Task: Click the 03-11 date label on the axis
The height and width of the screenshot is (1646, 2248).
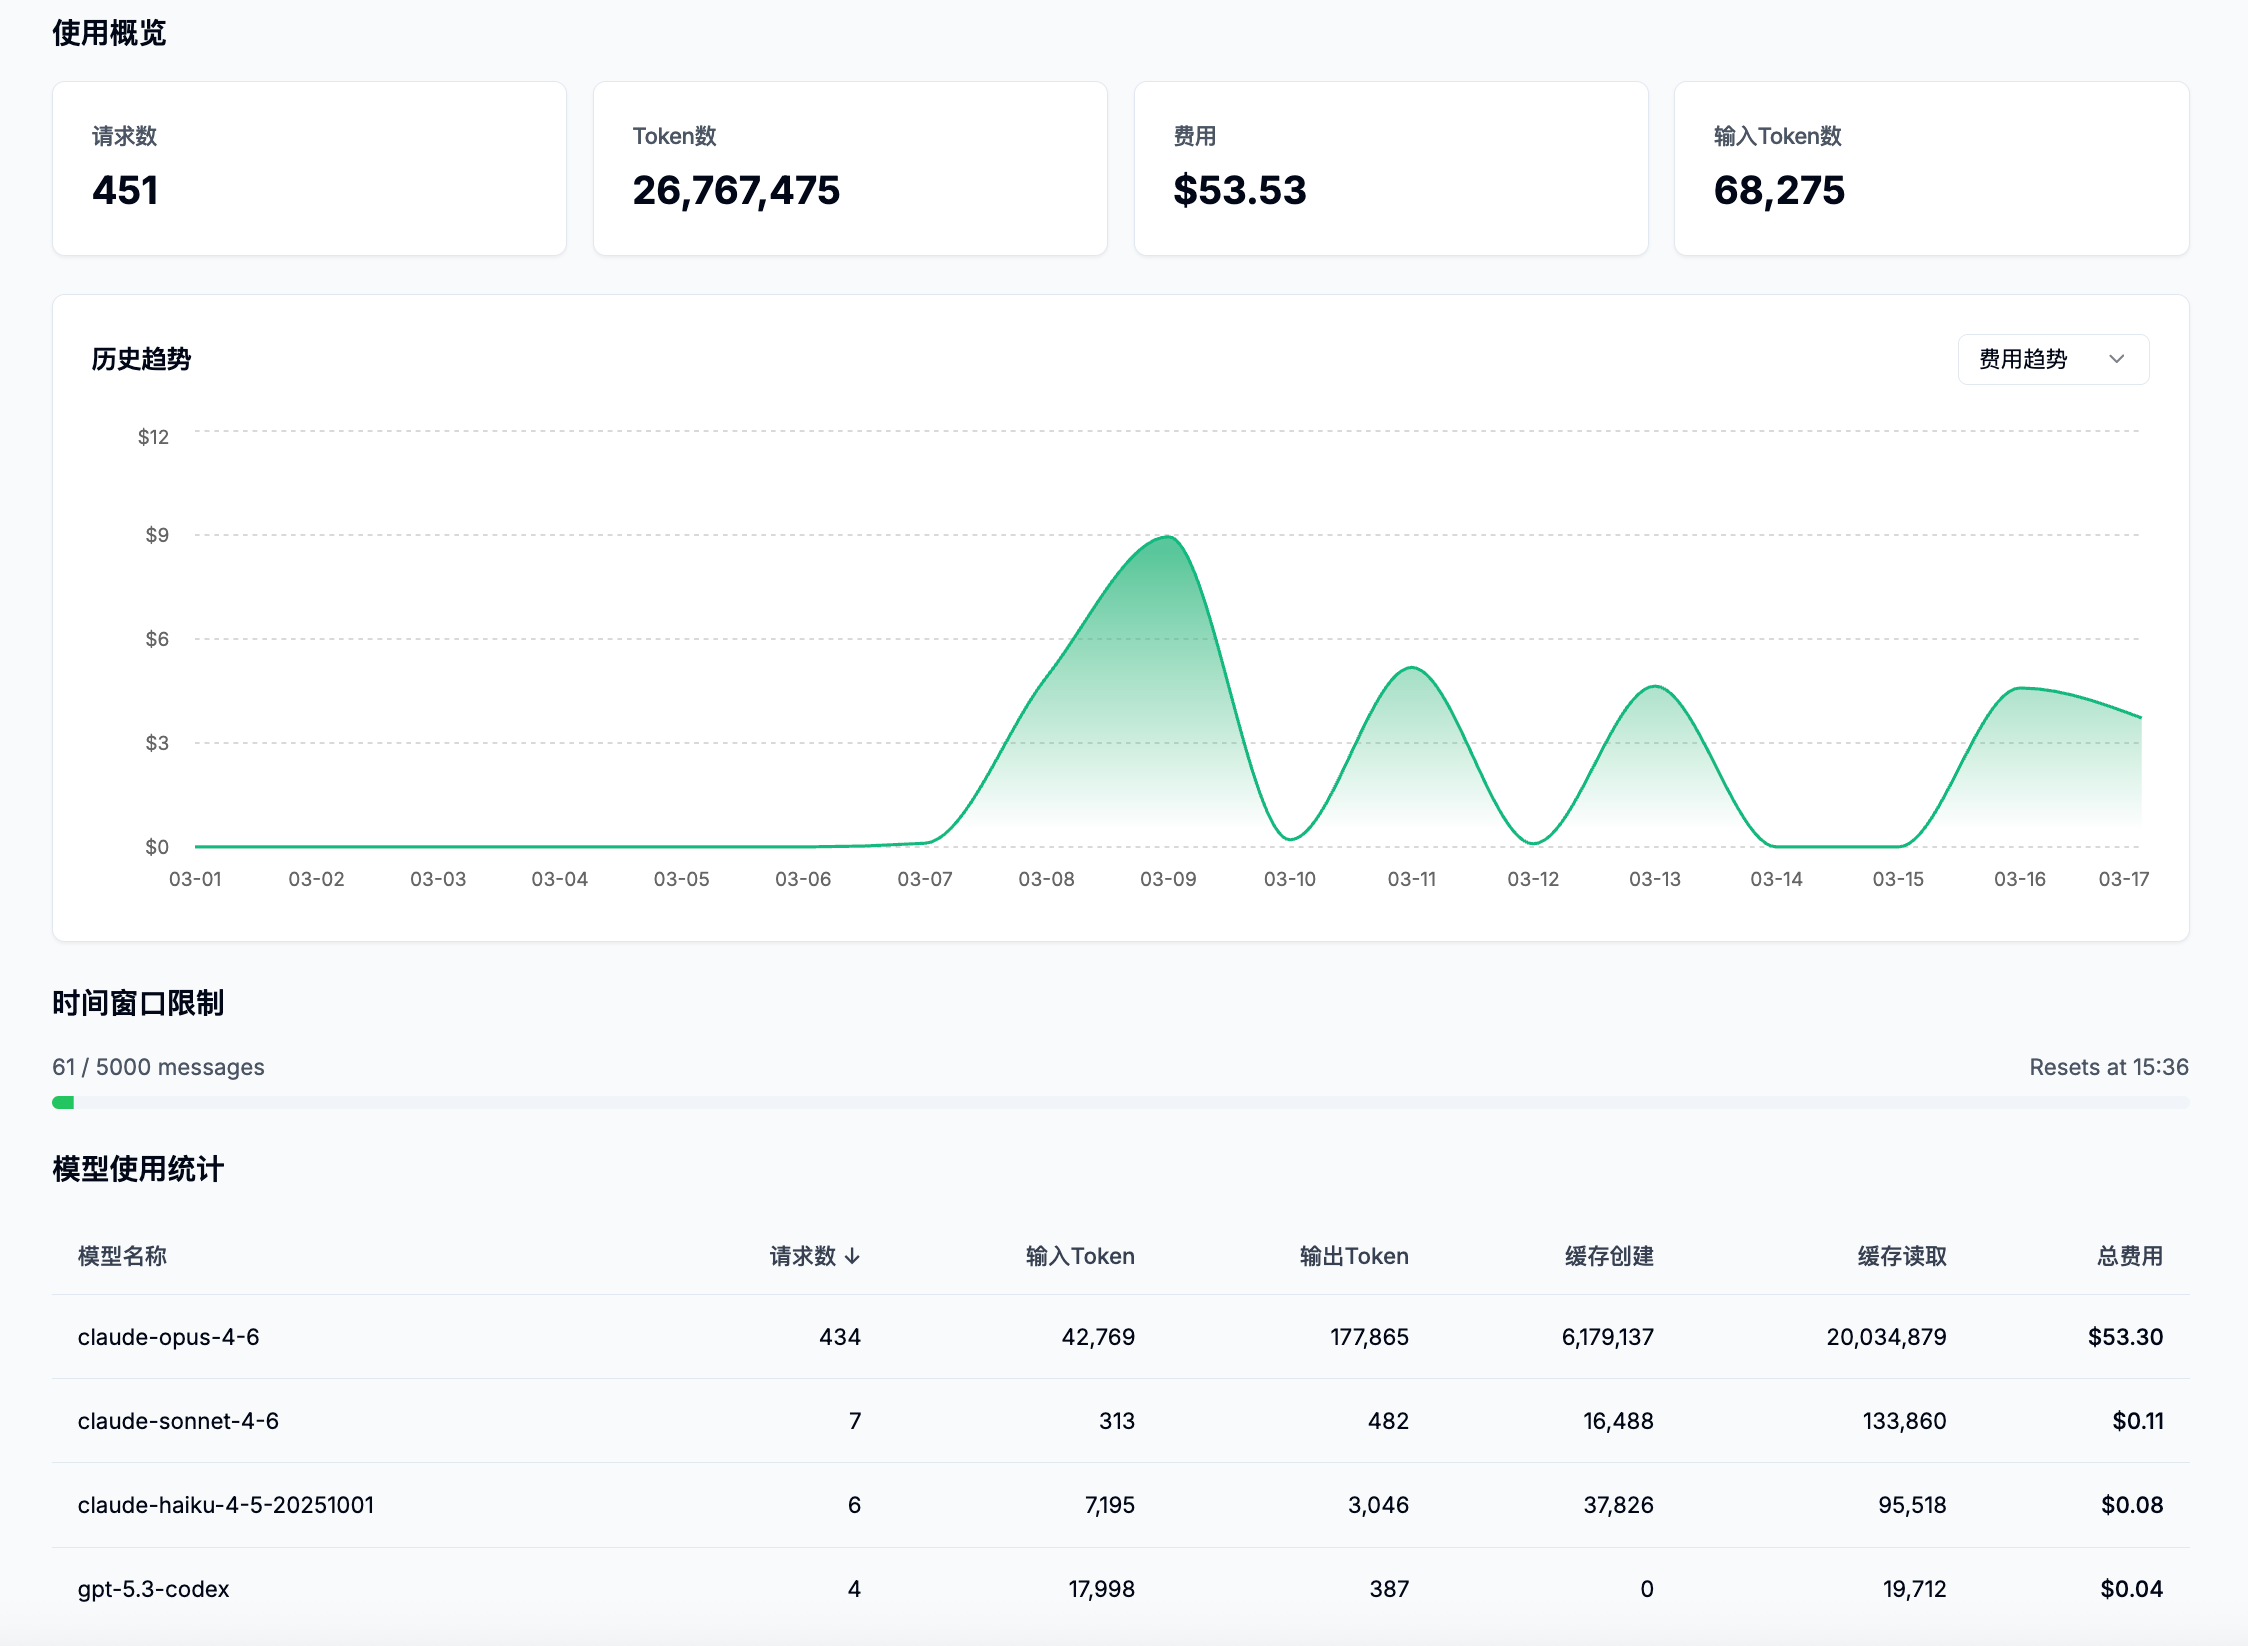Action: coord(1411,879)
